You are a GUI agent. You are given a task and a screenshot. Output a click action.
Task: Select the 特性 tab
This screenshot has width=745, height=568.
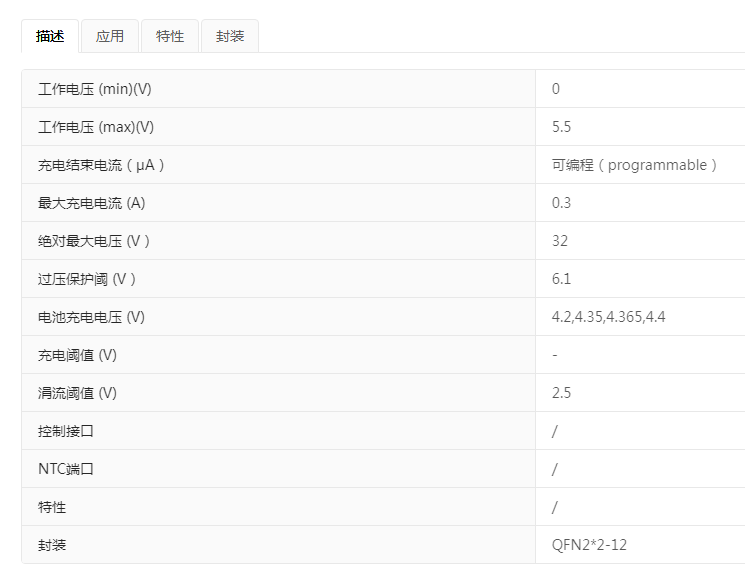coord(170,37)
